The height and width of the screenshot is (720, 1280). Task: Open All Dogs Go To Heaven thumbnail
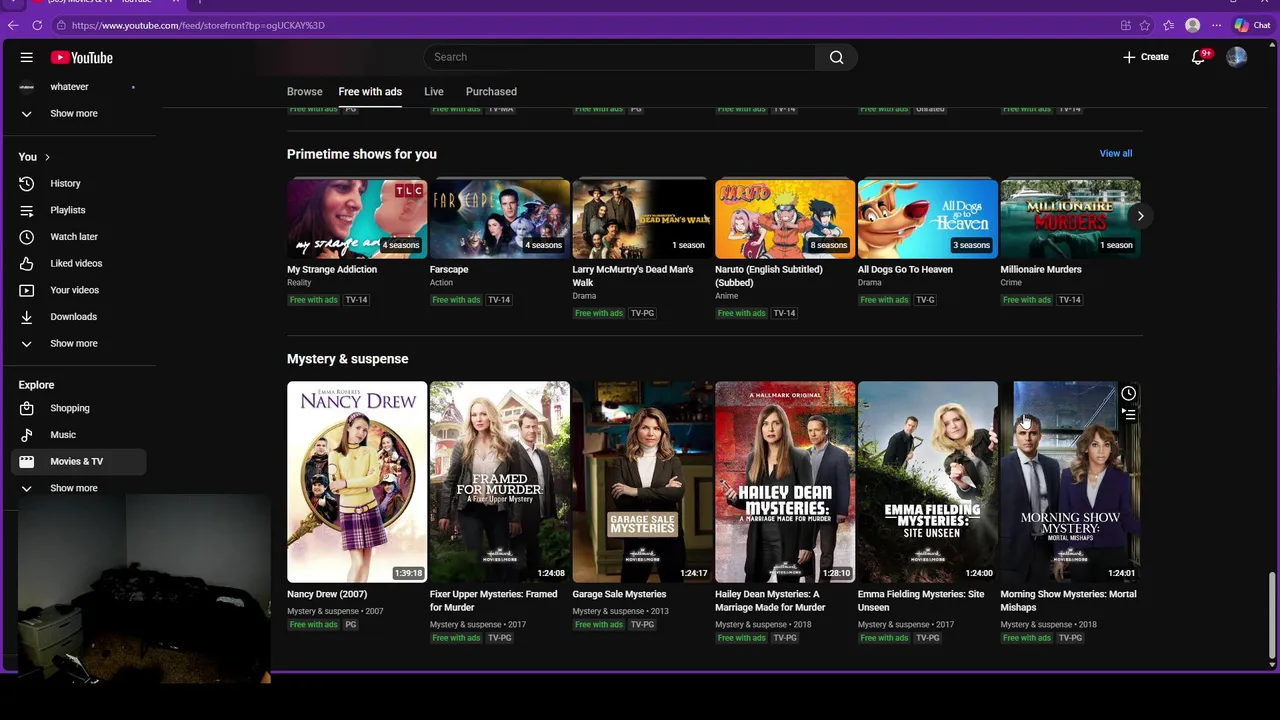(928, 219)
